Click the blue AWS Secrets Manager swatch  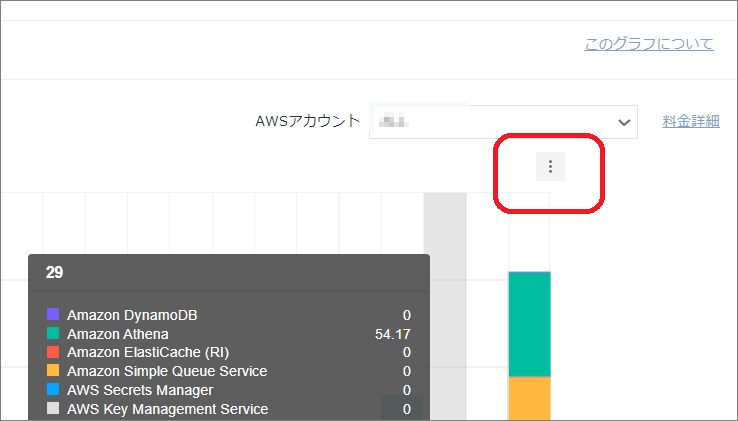click(x=53, y=390)
